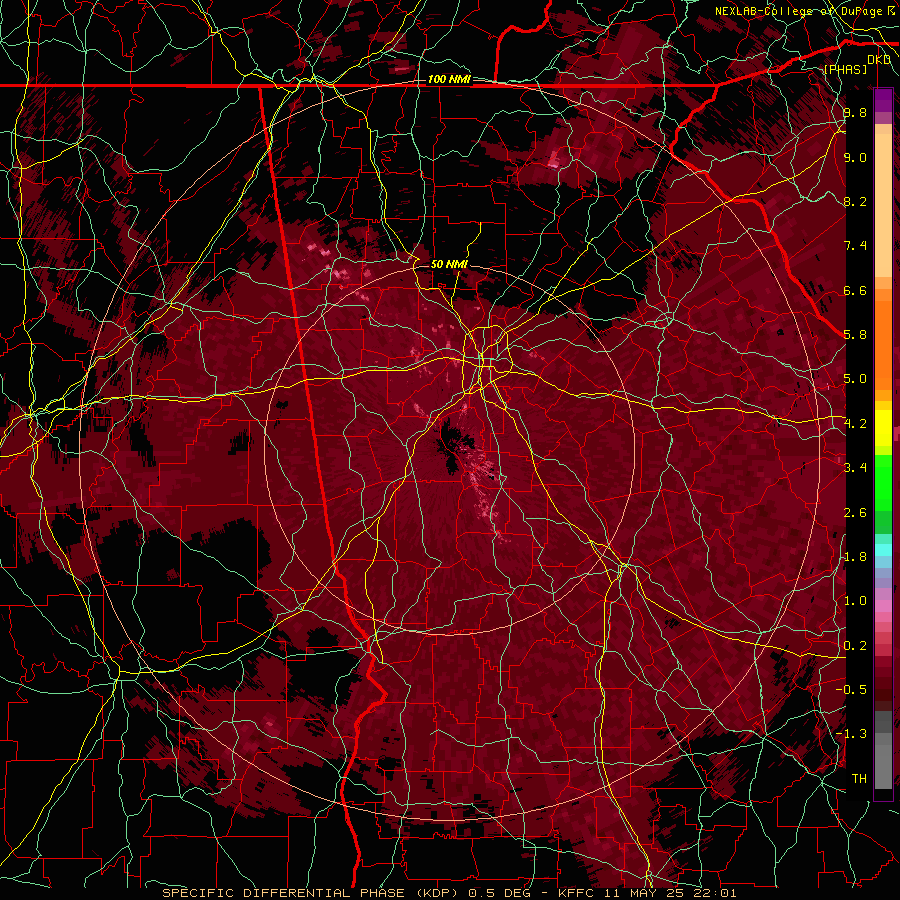Click the "9.0" value on the color scale
The image size is (900, 900).
coord(855,157)
